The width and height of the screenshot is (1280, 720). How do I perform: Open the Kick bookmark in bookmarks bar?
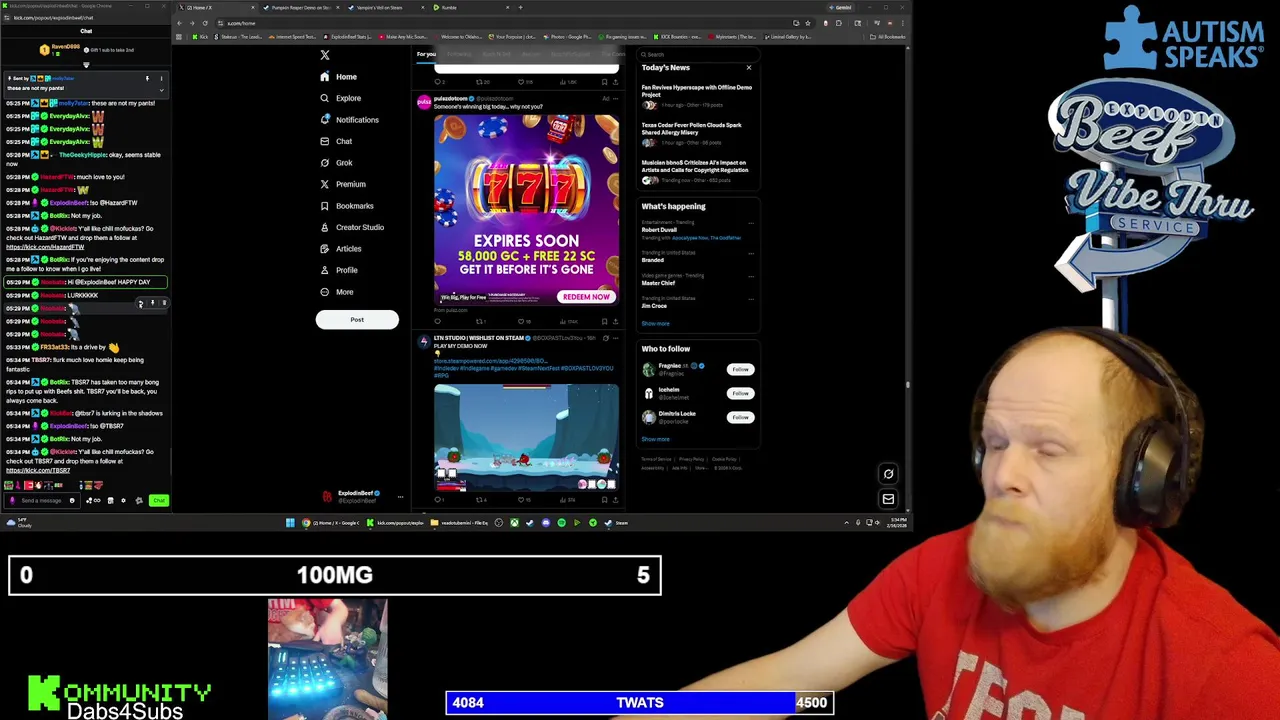click(202, 37)
